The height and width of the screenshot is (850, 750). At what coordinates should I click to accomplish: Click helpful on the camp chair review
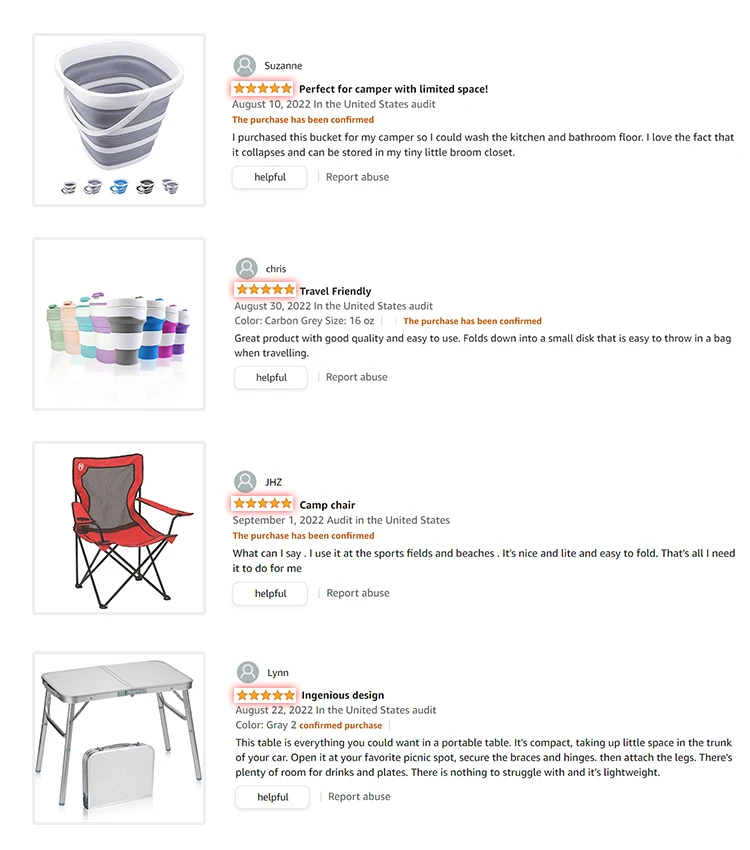[270, 593]
